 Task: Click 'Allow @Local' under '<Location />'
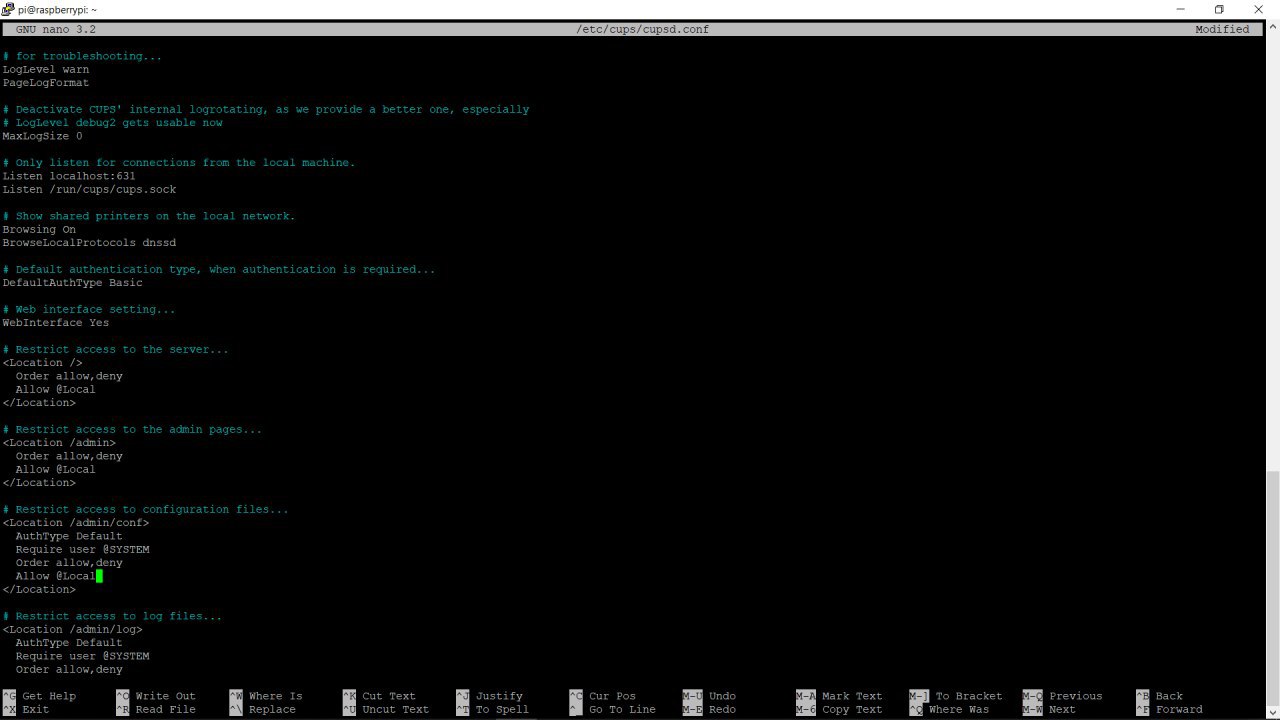click(56, 390)
